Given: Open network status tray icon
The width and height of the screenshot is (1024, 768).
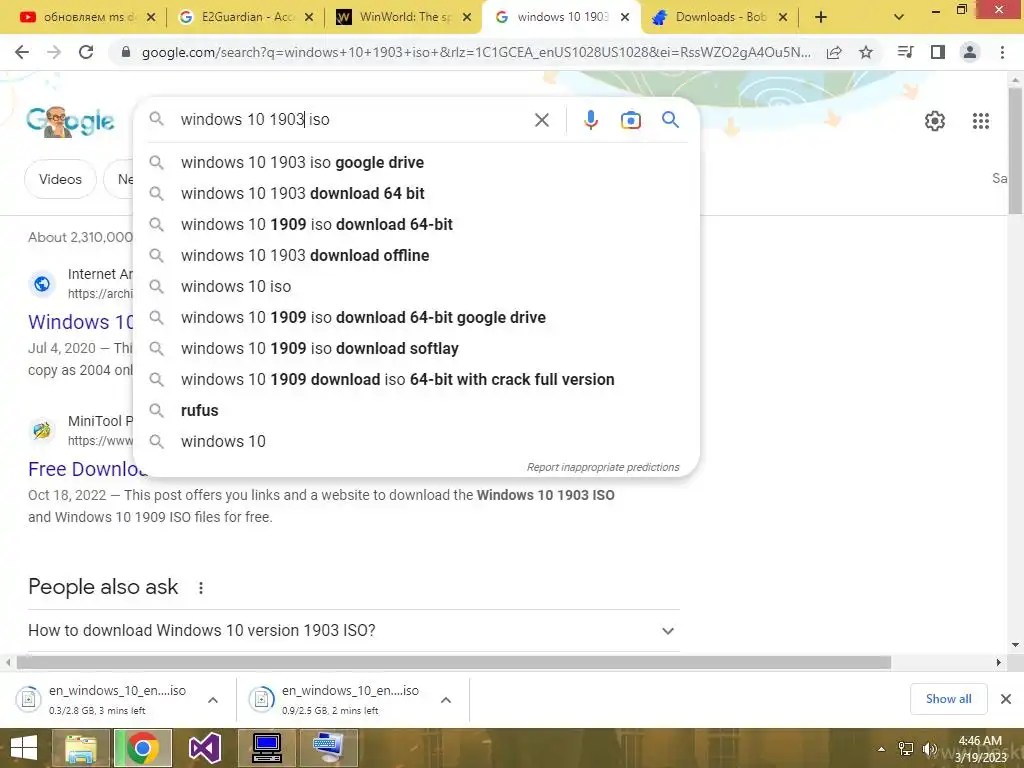Looking at the screenshot, I should coord(906,749).
